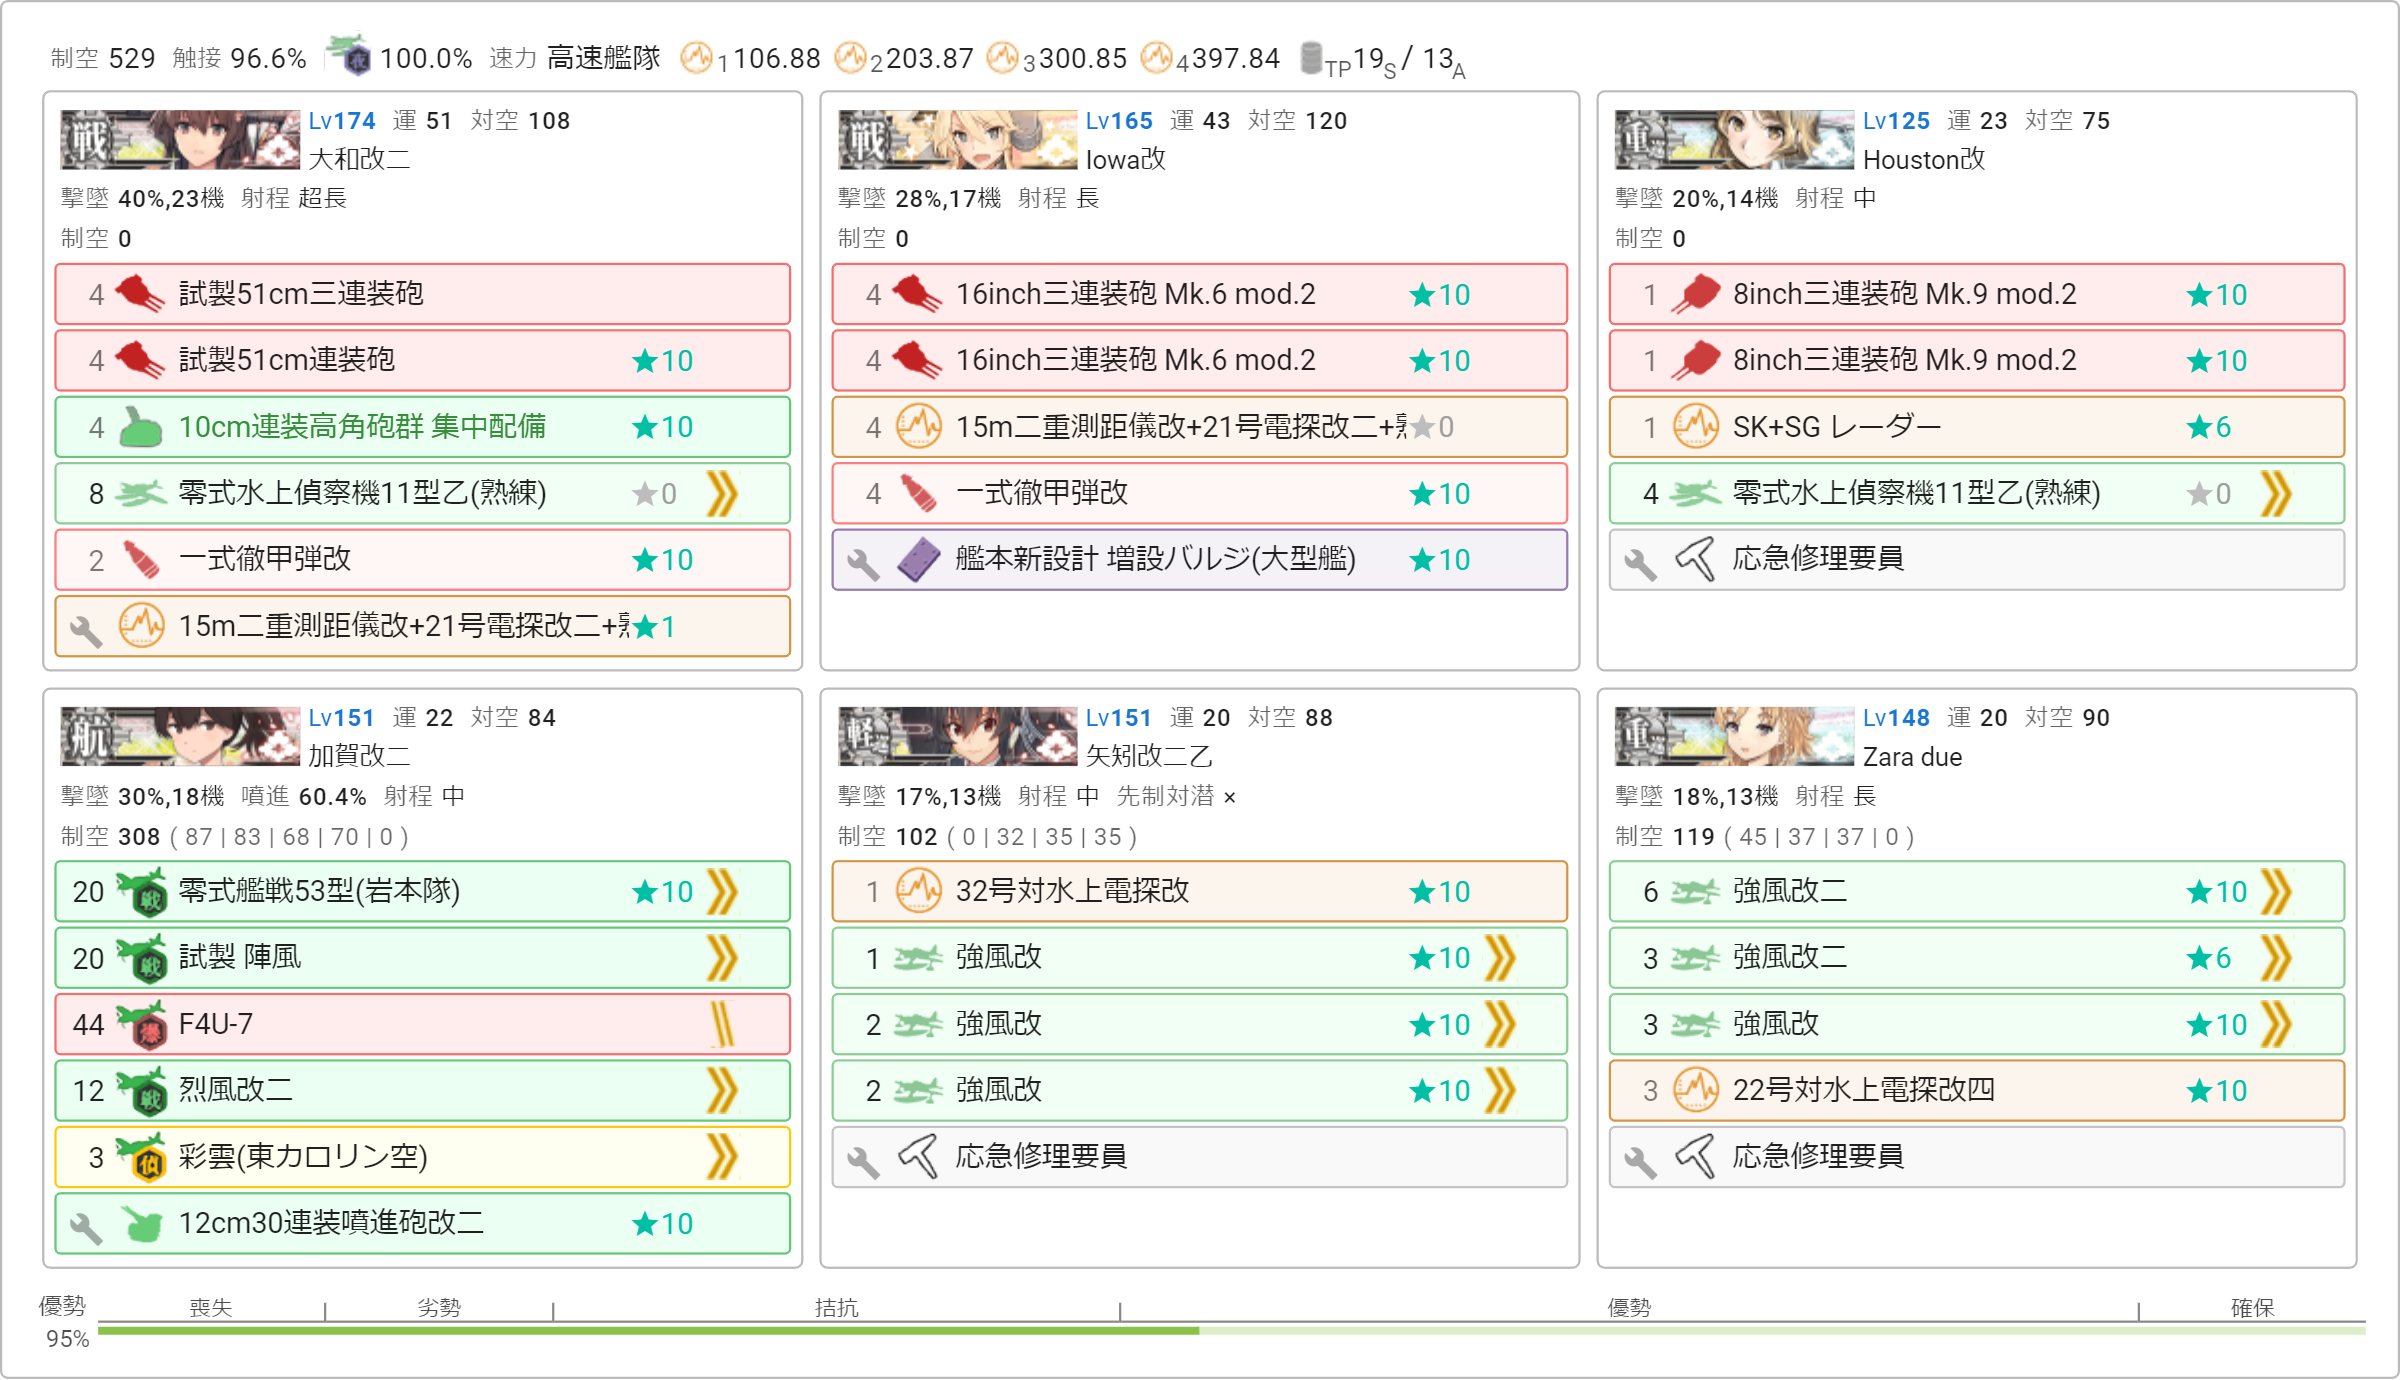Click the radar icon for SK+SG レーダー
2400x1380 pixels.
tap(1696, 427)
